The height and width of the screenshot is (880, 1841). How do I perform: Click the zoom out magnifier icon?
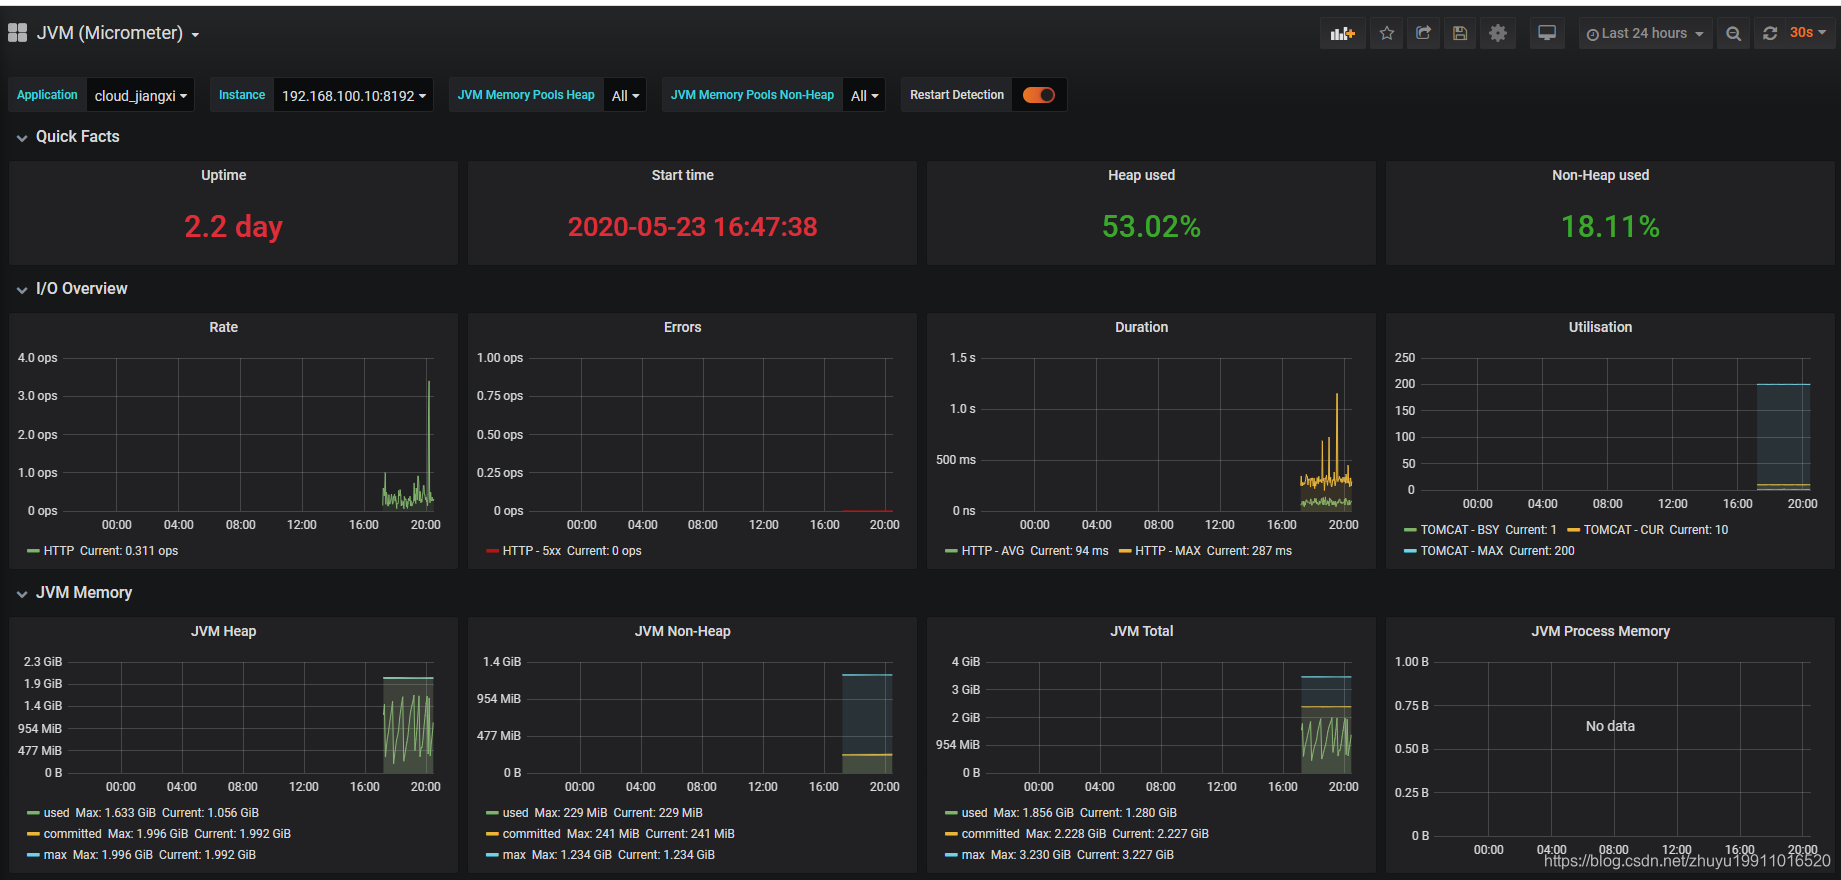coord(1733,33)
